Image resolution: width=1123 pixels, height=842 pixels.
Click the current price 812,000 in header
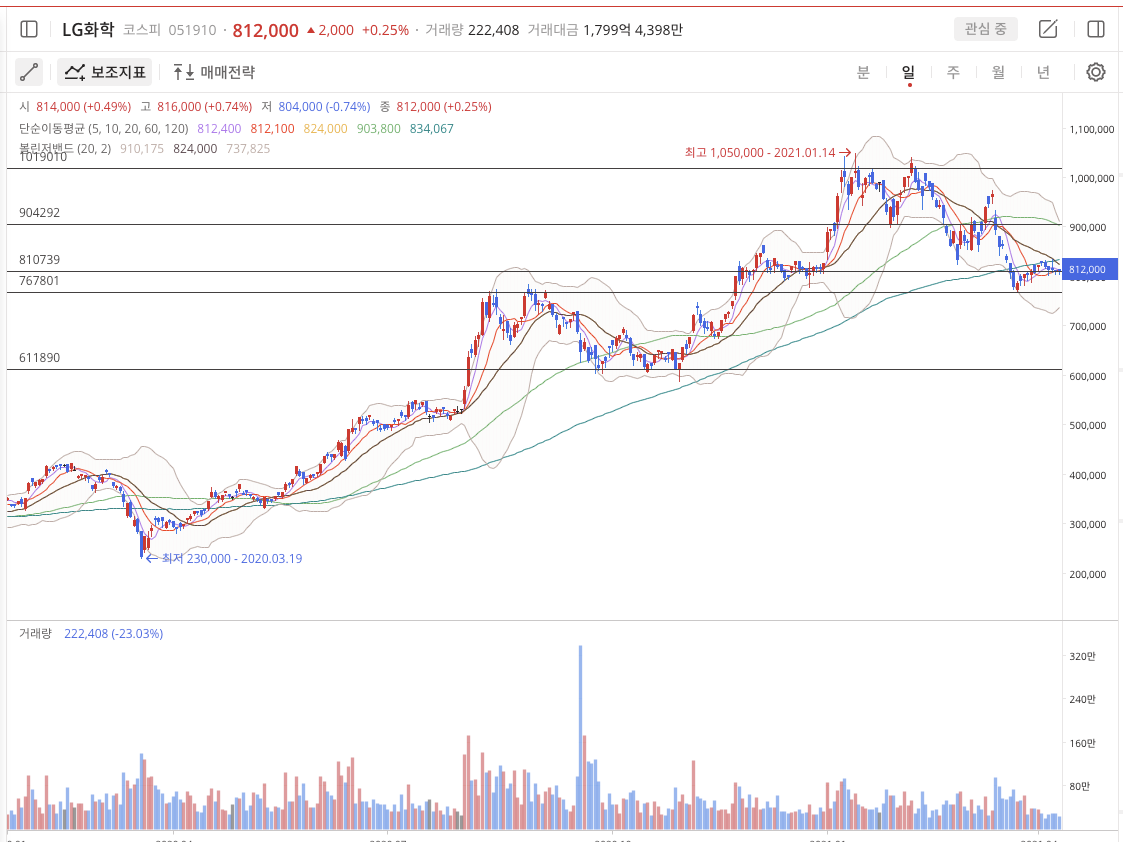266,30
